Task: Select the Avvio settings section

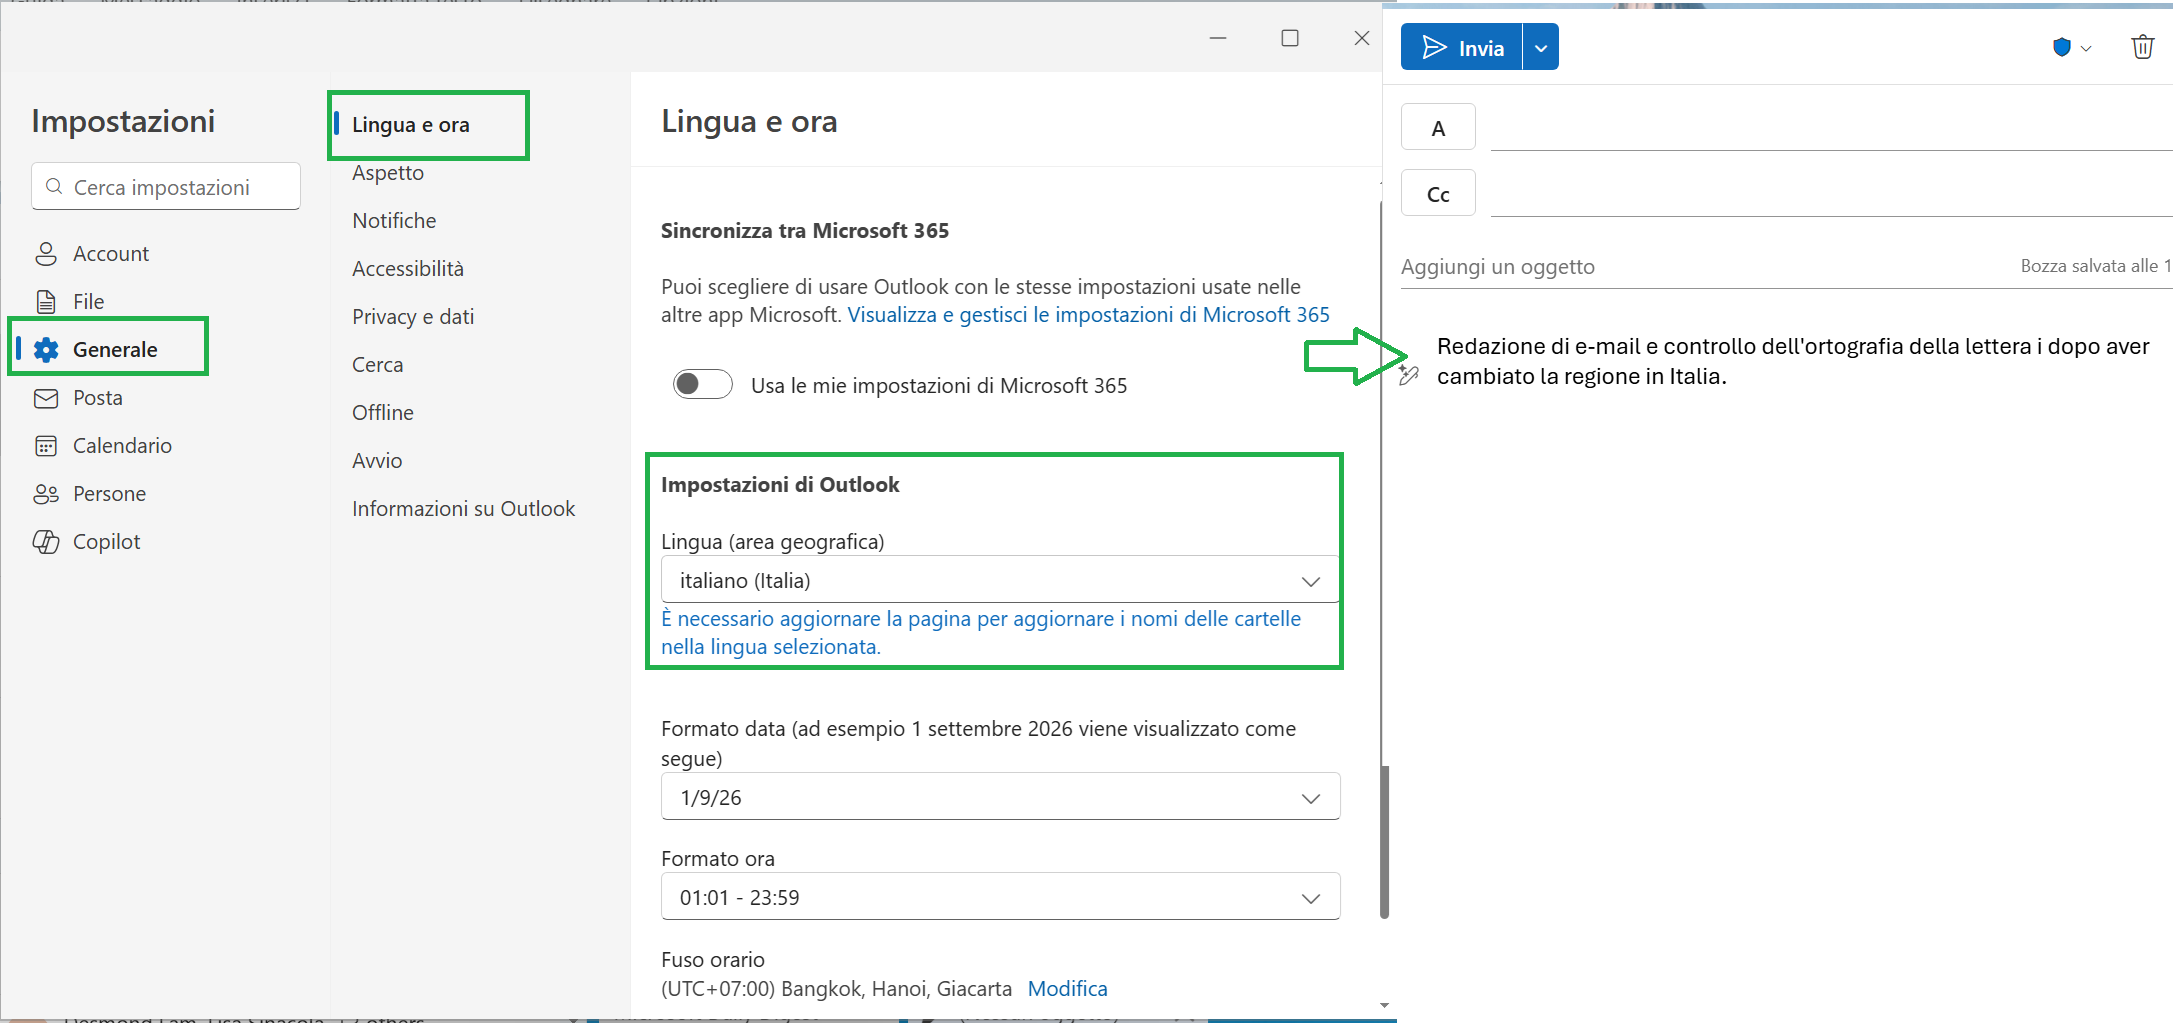Action: point(377,461)
